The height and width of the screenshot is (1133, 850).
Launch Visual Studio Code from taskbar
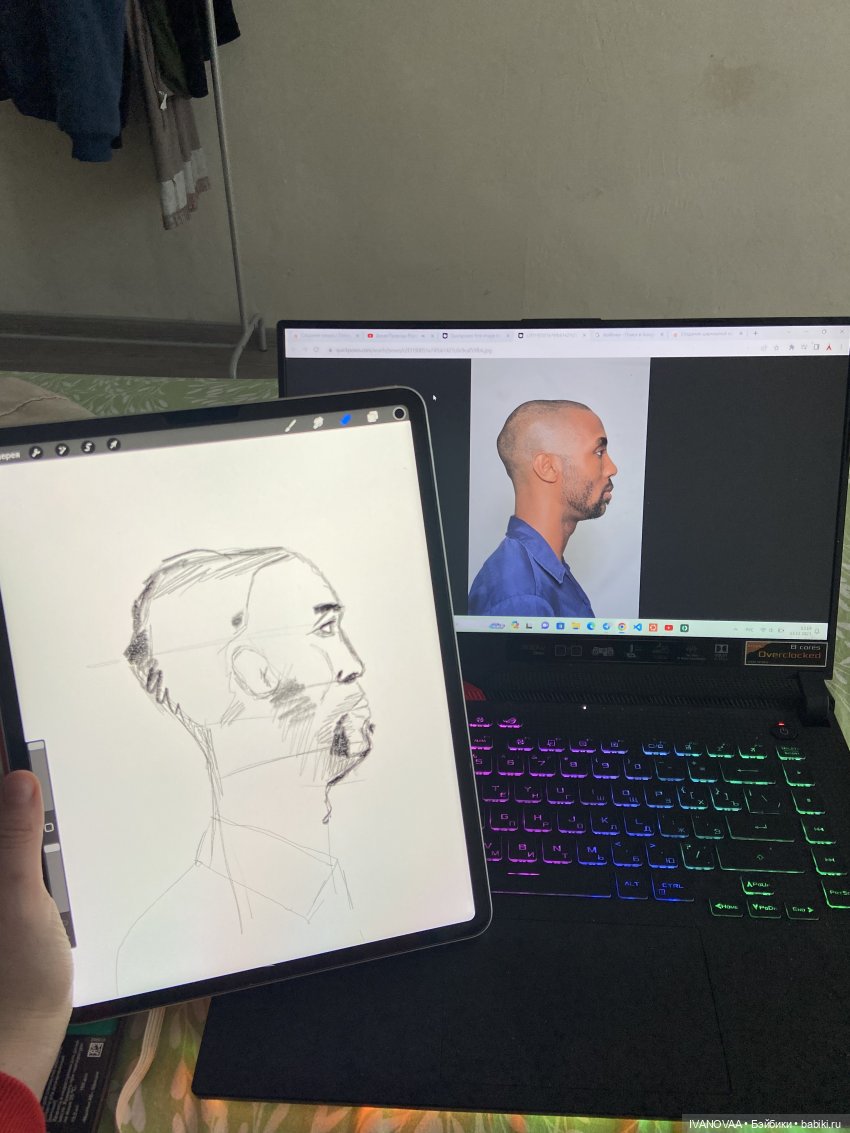(637, 627)
